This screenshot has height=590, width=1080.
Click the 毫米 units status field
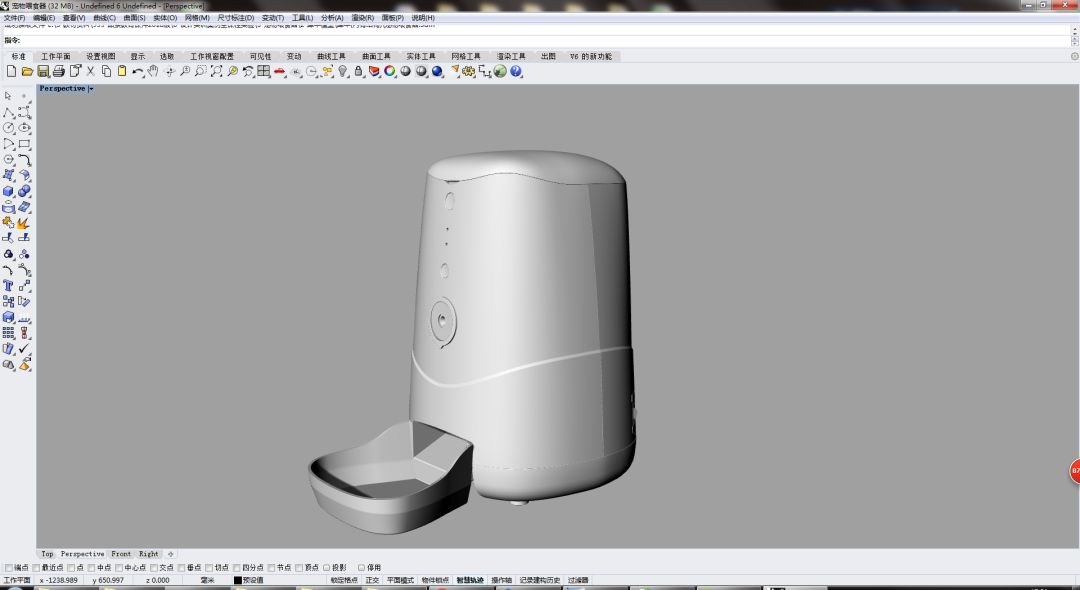207,580
